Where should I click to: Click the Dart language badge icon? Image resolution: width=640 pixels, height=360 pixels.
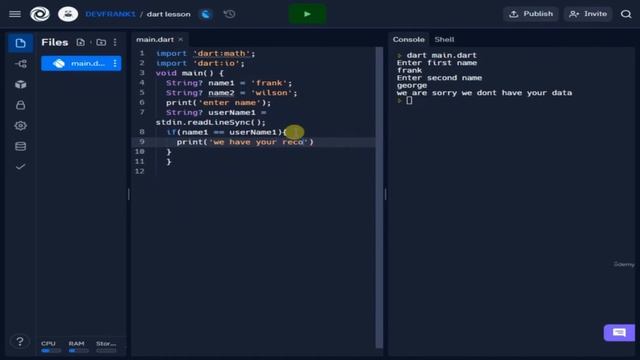tap(206, 14)
